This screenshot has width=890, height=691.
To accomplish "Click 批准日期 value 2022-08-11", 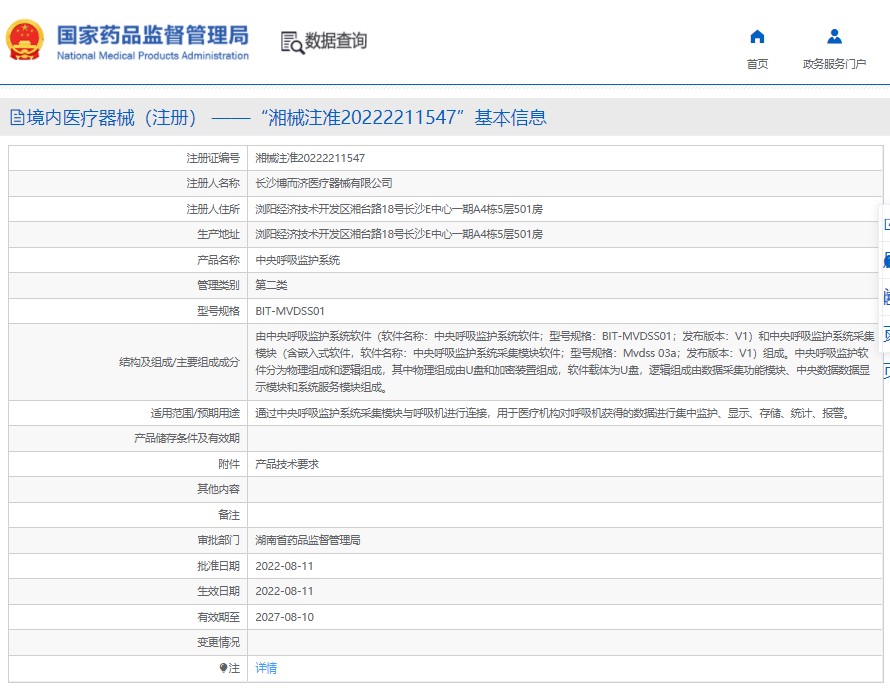I will pyautogui.click(x=284, y=566).
